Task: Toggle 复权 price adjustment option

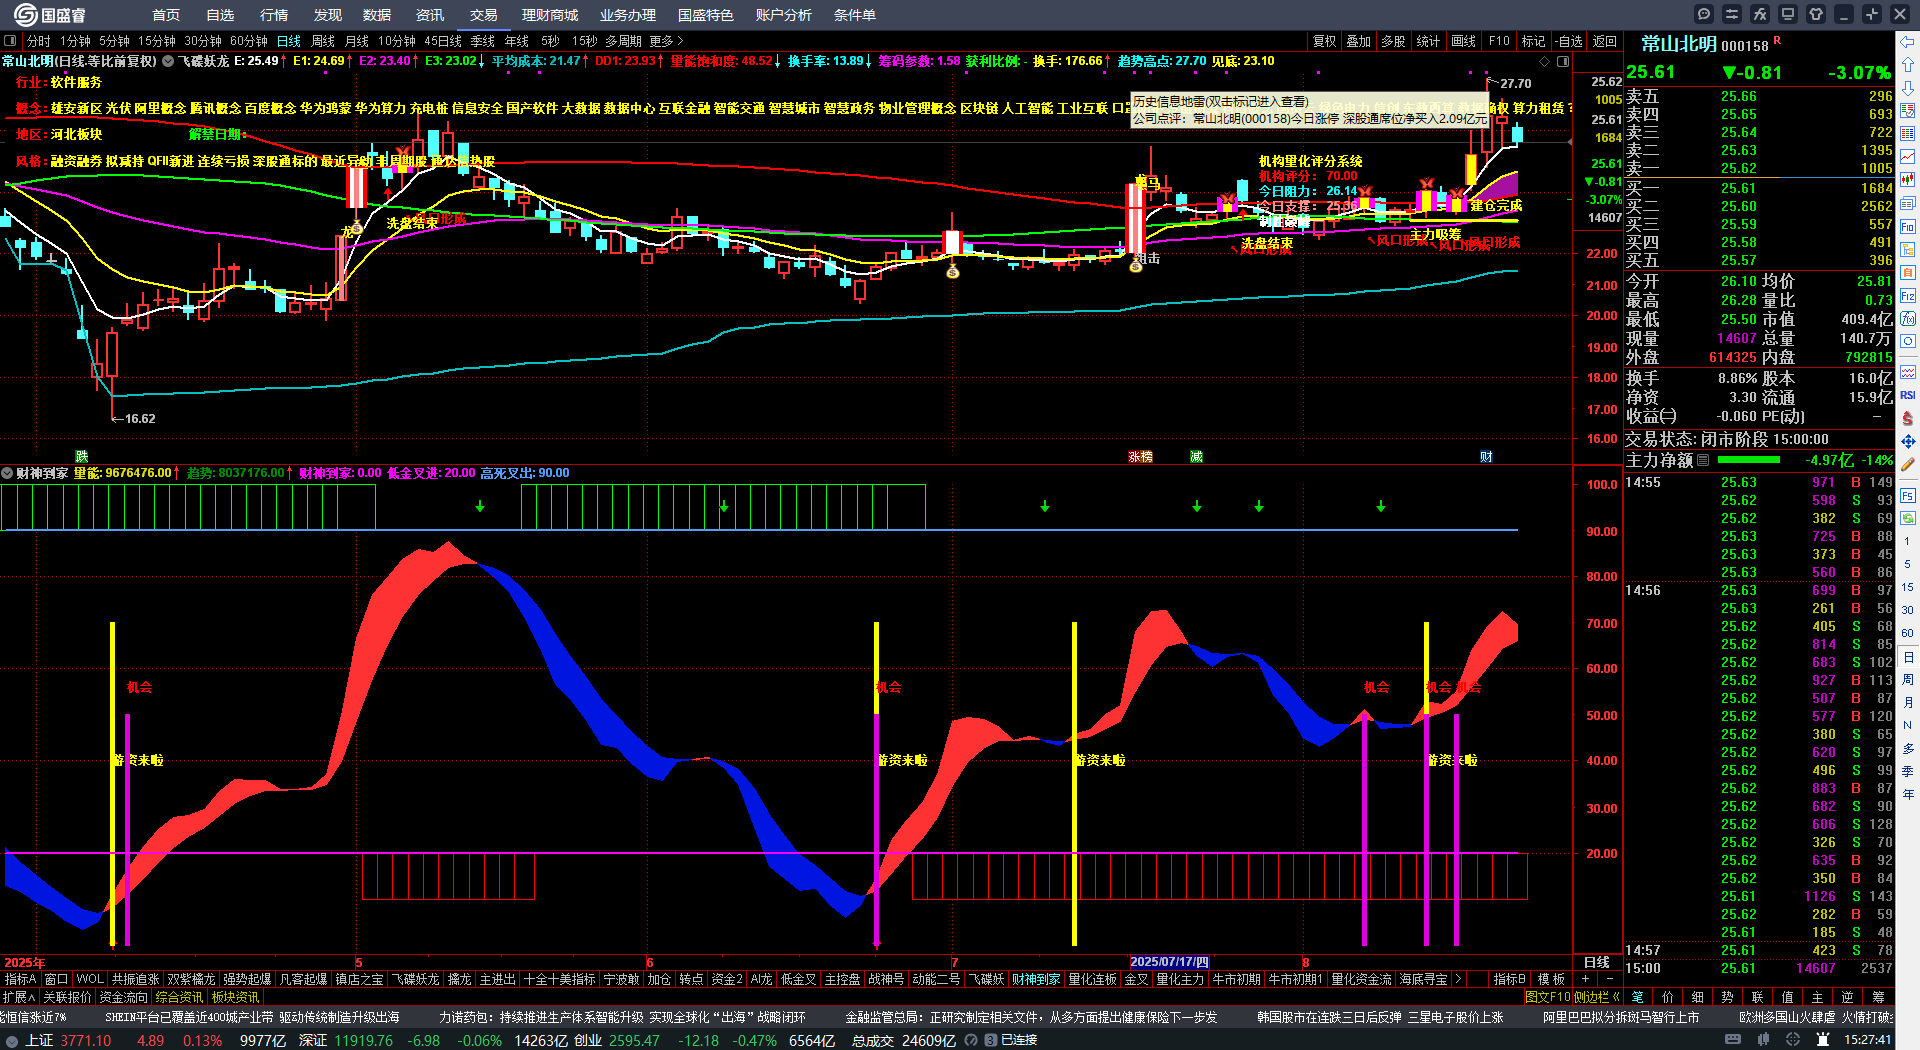Action: click(1324, 41)
